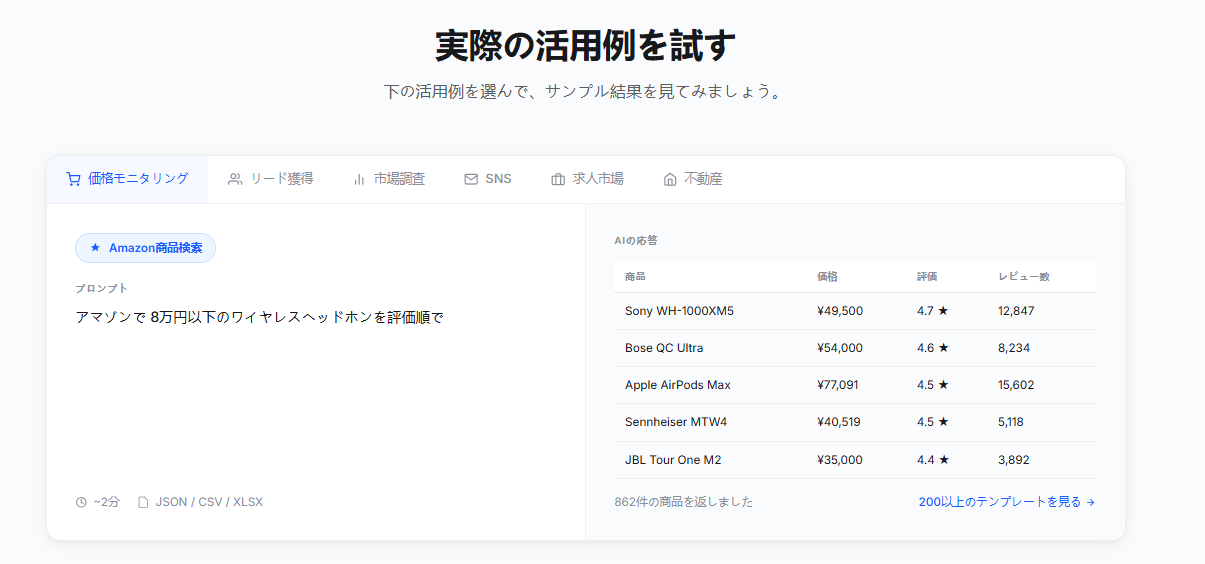Click the 862件の商品を返しました status text
This screenshot has width=1205, height=564.
684,502
